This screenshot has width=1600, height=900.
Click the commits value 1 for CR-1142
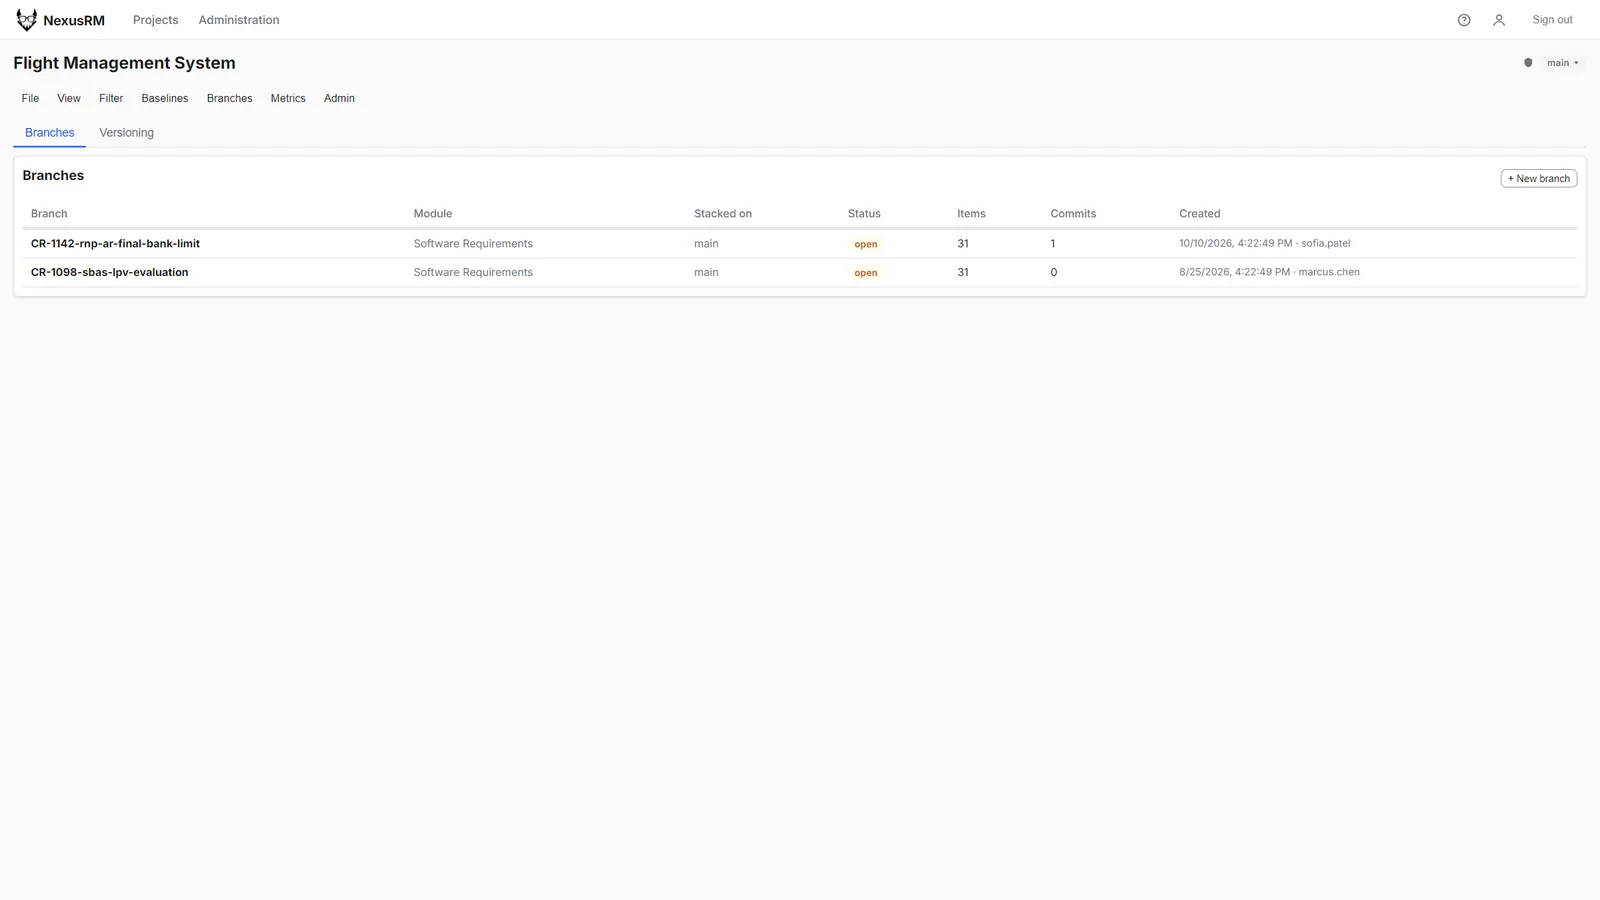pos(1053,244)
